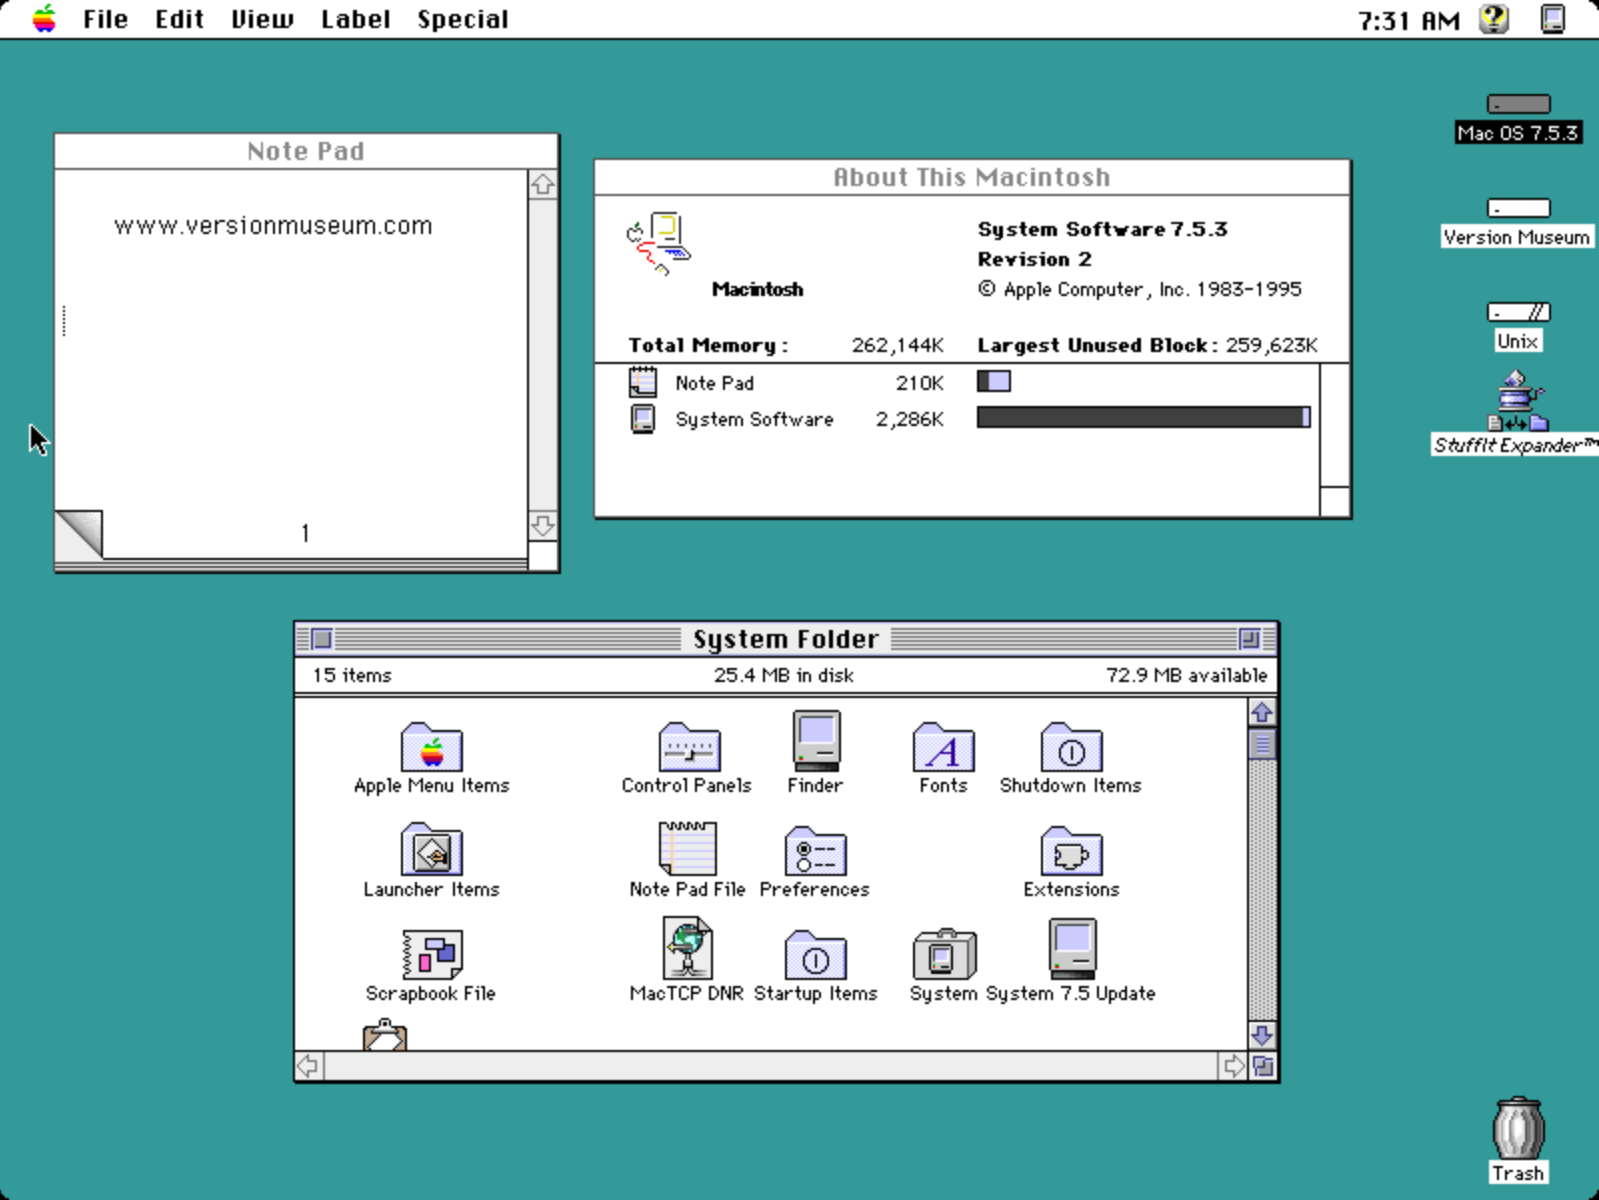Click the About This Macintosh title text

(x=972, y=177)
